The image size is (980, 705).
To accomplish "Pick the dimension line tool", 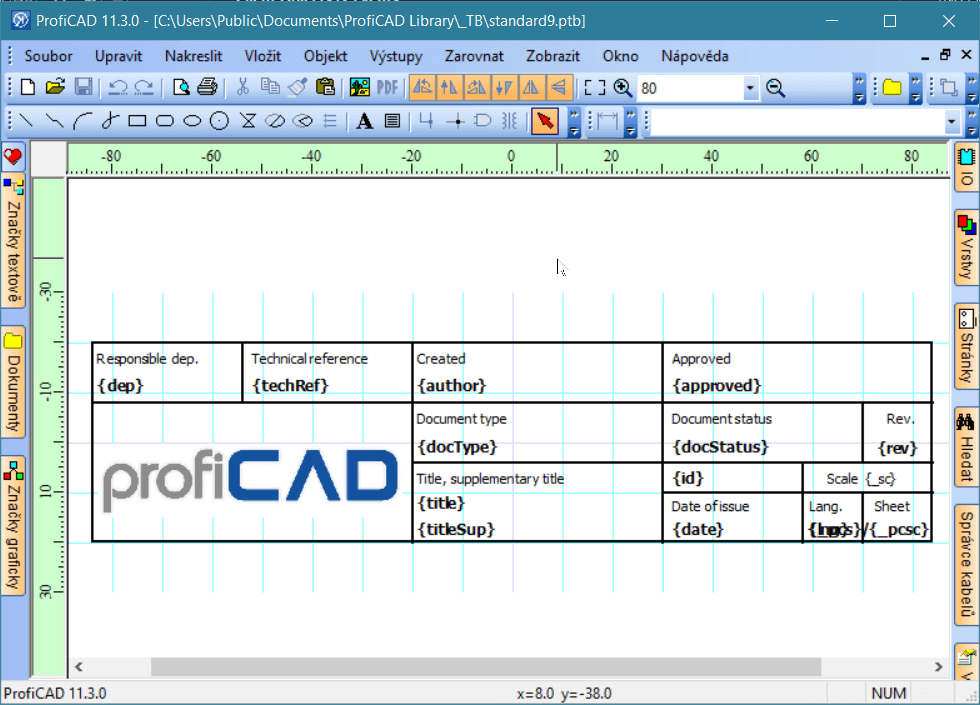I will 607,121.
